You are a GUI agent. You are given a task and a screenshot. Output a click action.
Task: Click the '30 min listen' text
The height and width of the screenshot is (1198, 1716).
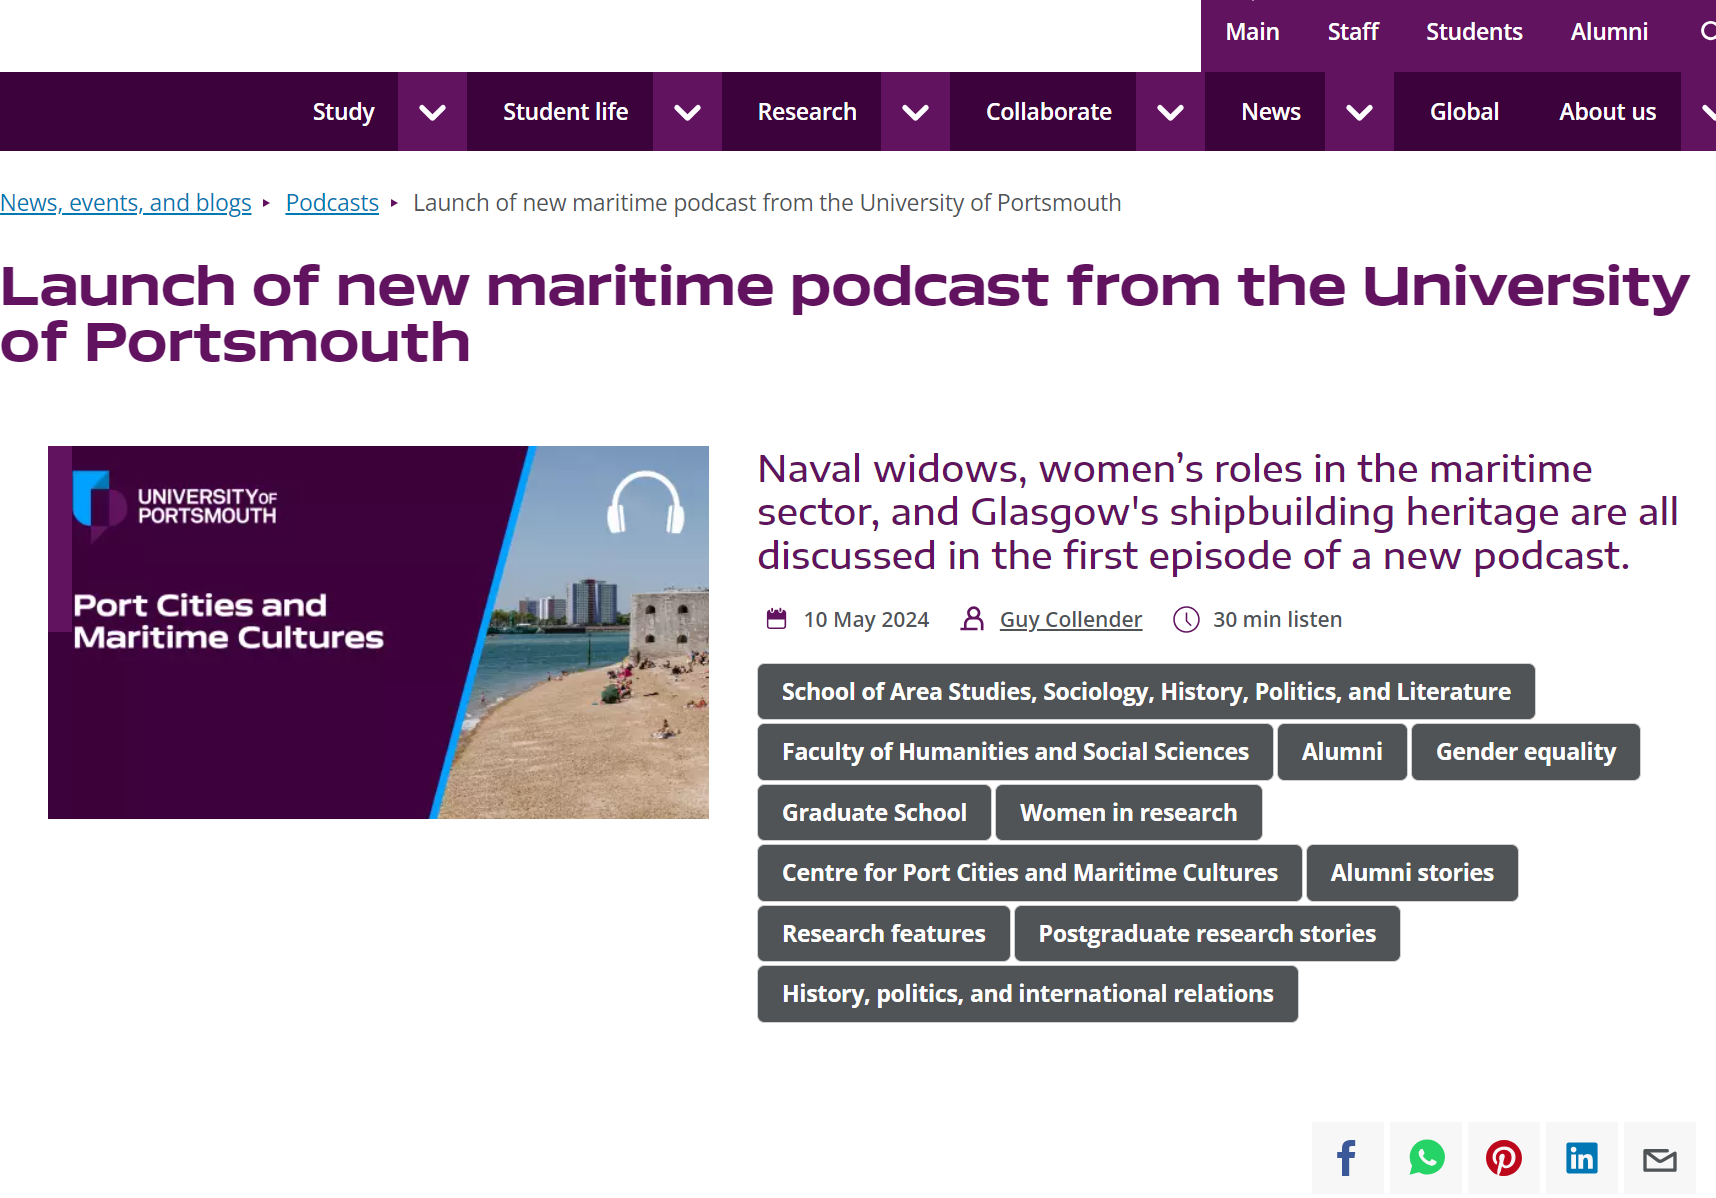(1277, 619)
